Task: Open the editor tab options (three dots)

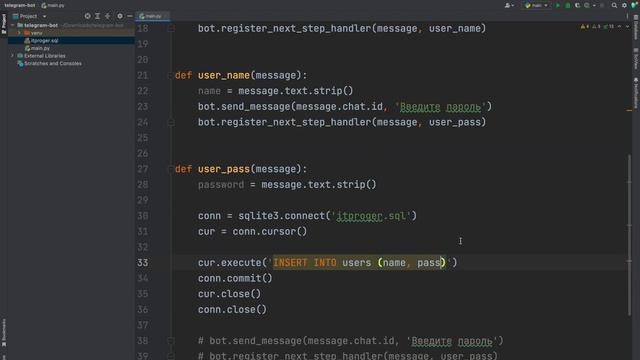Action: pos(627,16)
